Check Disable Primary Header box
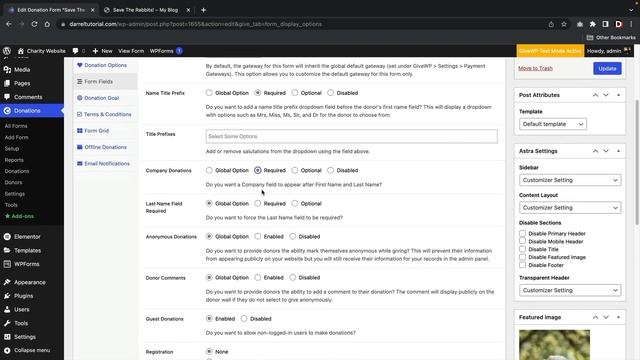This screenshot has height=360, width=640. [522, 233]
